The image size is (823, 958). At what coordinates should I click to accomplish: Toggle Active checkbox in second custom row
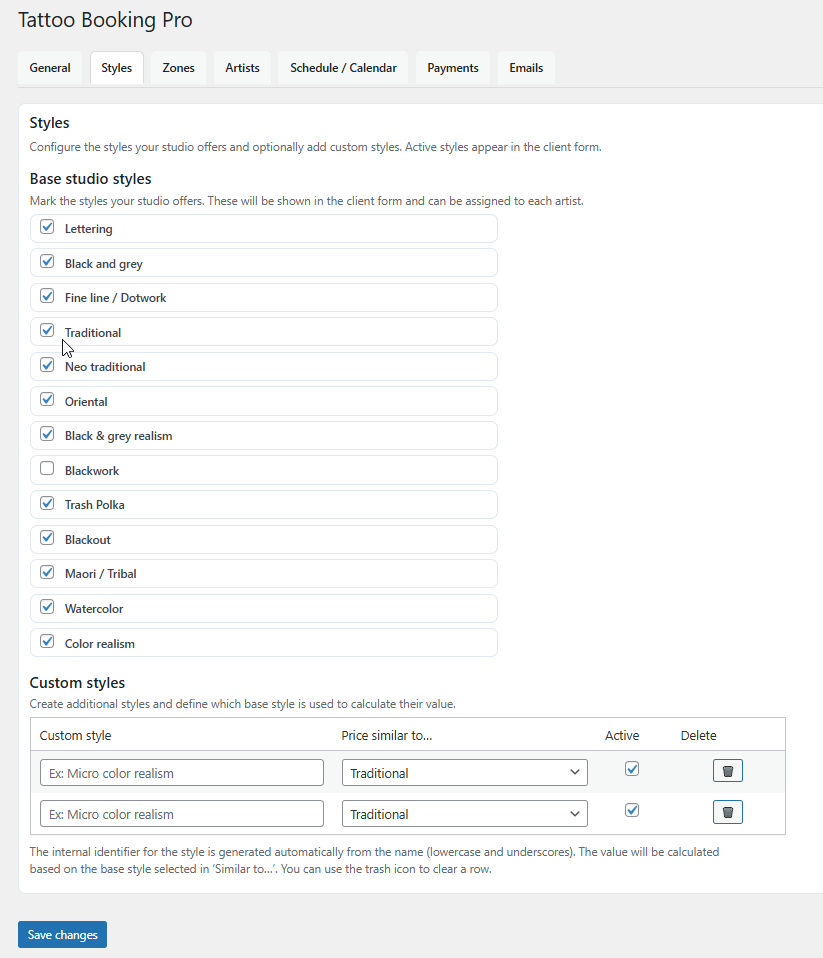[x=631, y=810]
